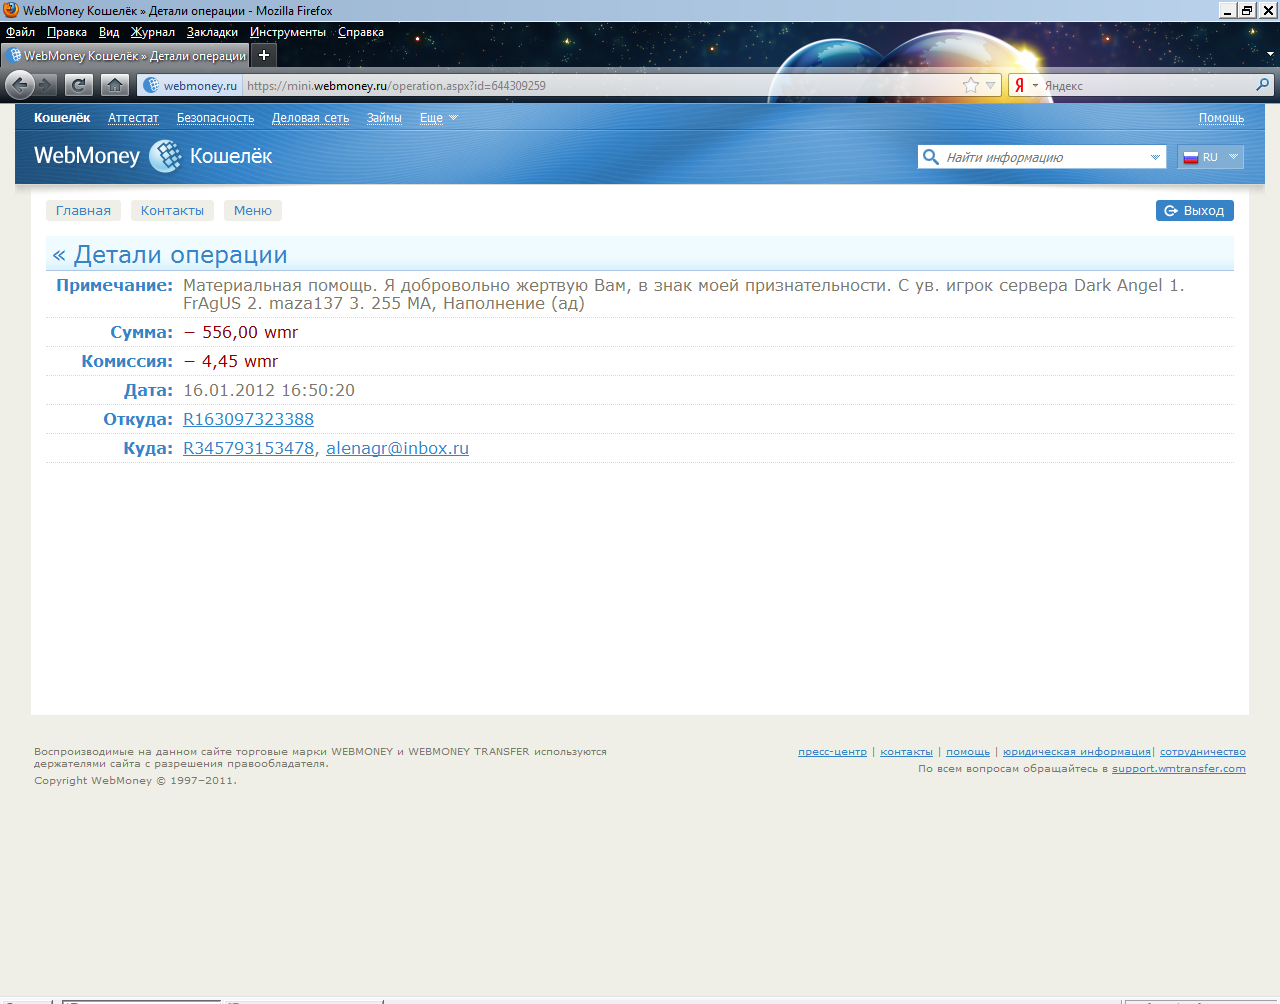Click the Найти информацию search field
This screenshot has width=1280, height=1004.
point(1043,157)
